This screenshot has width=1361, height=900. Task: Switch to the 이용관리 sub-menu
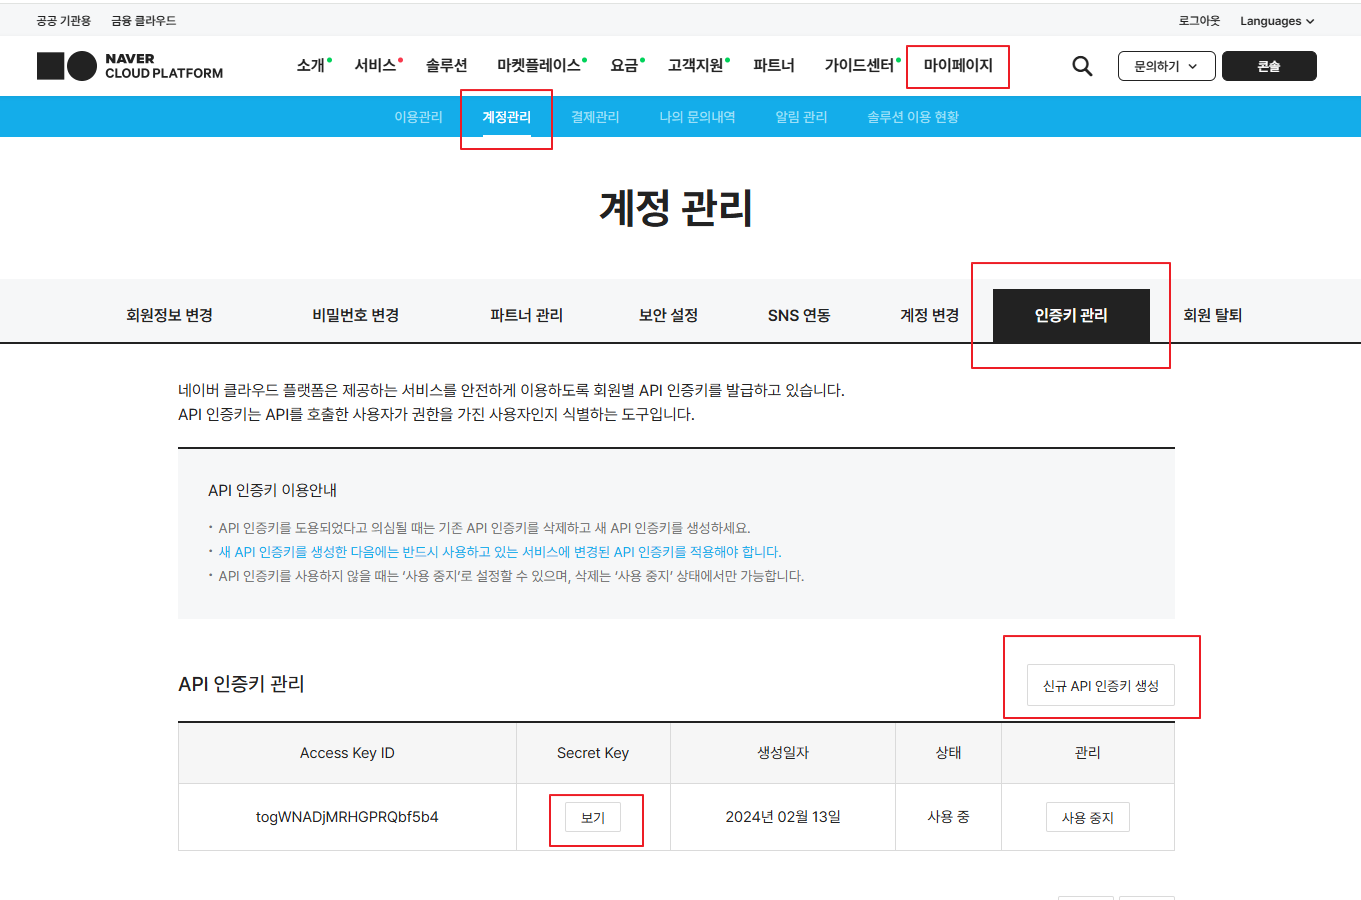[x=418, y=117]
